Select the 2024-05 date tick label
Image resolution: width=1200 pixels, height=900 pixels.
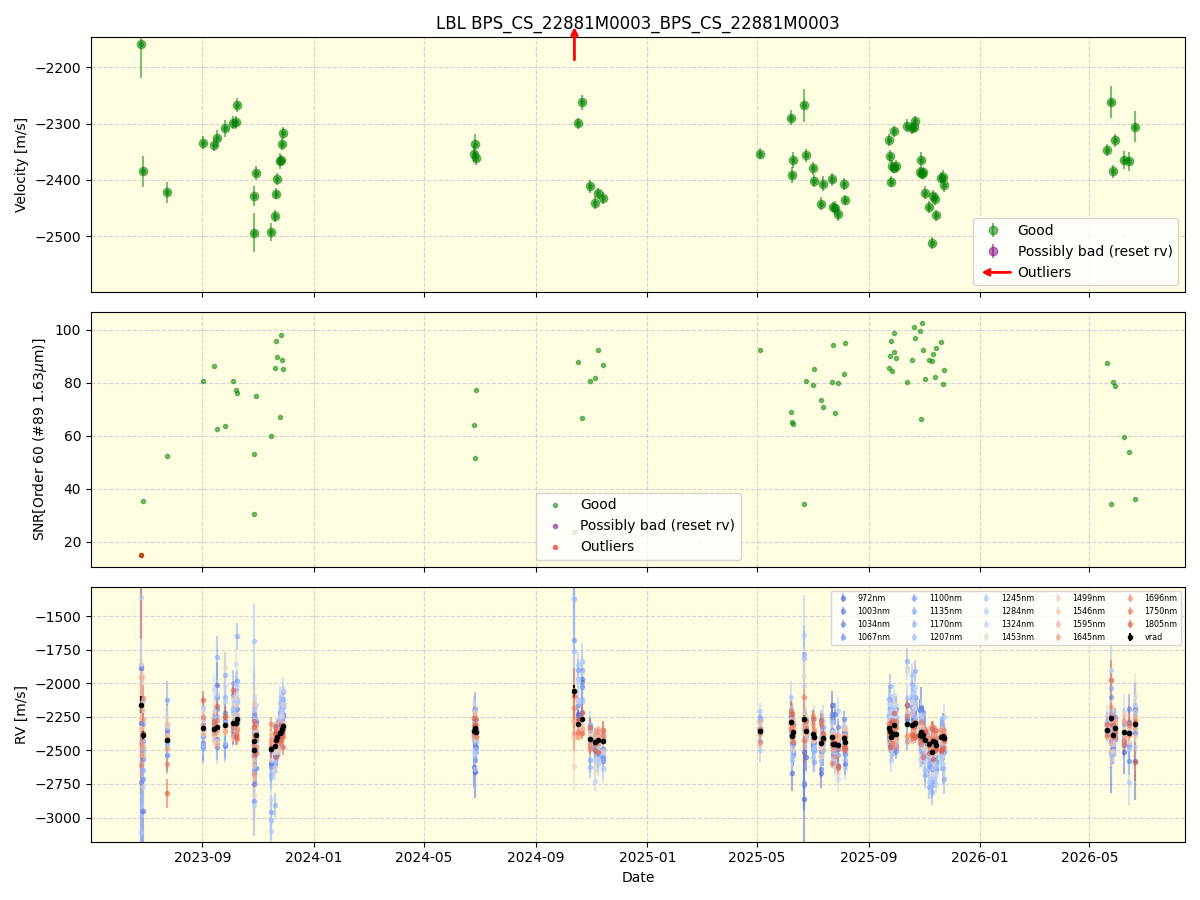424,857
